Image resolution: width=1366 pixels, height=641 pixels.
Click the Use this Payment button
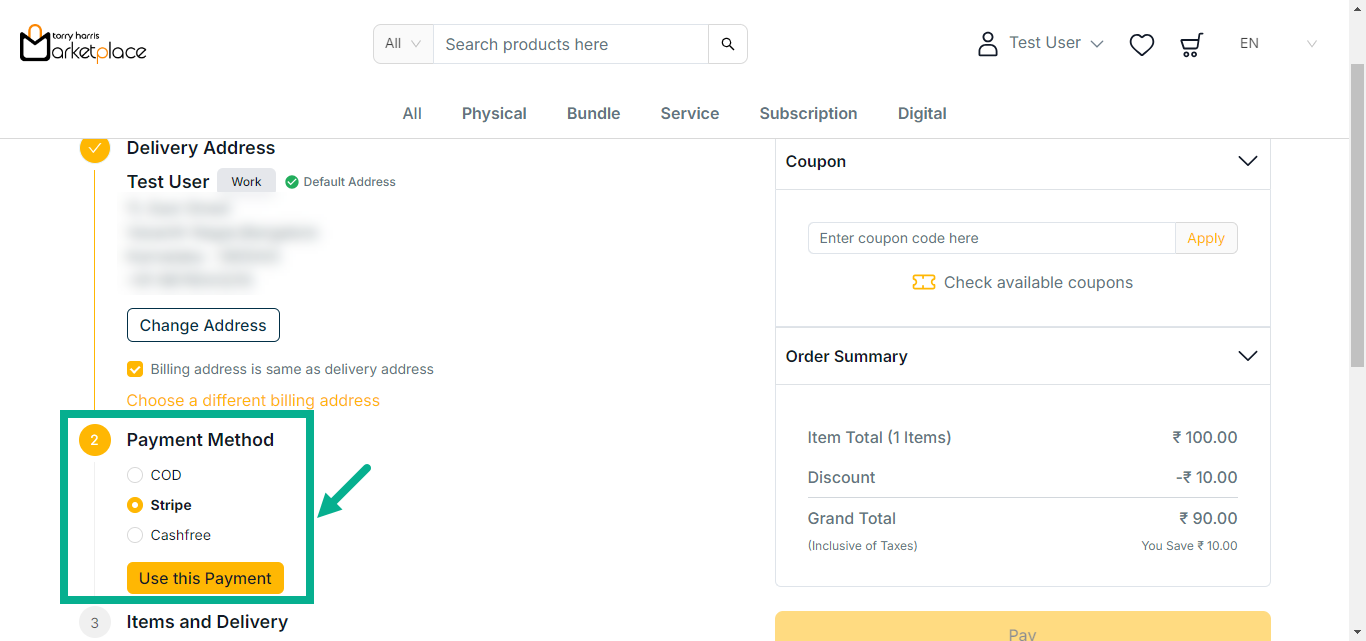[x=205, y=578]
